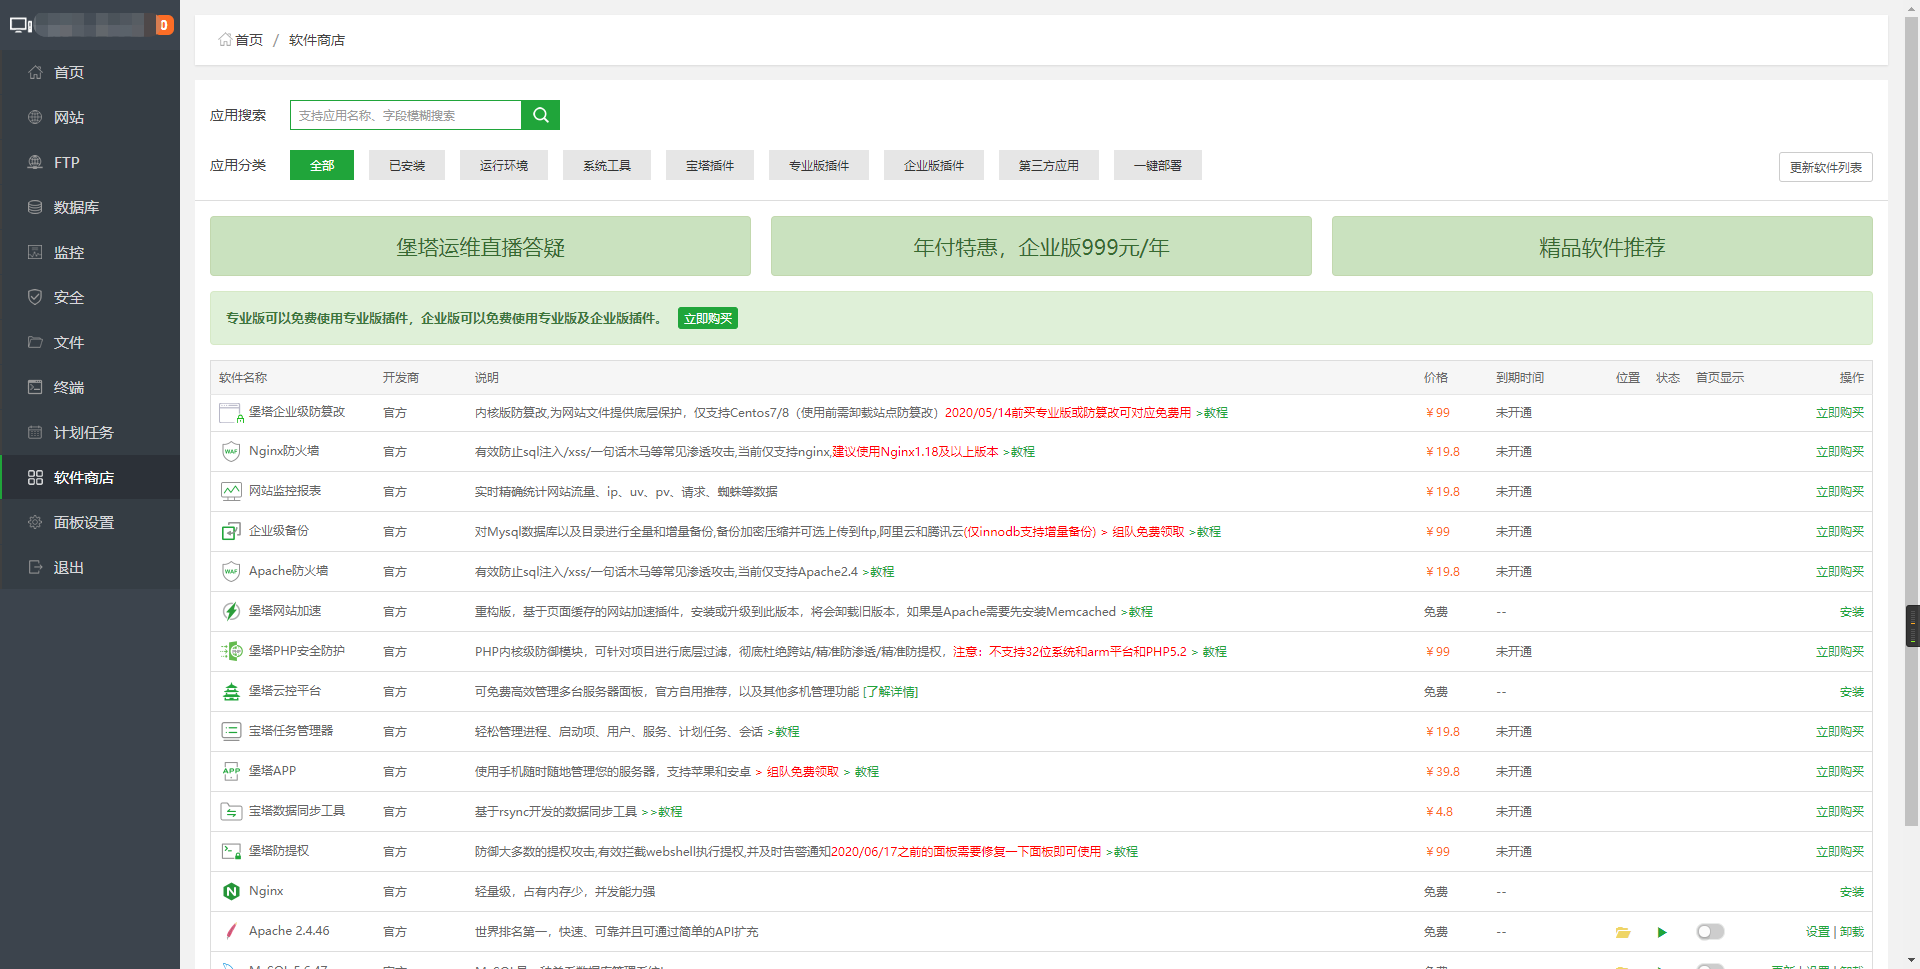Image resolution: width=1920 pixels, height=969 pixels.
Task: Click the Apache防火墙 shield icon
Action: pyautogui.click(x=231, y=571)
